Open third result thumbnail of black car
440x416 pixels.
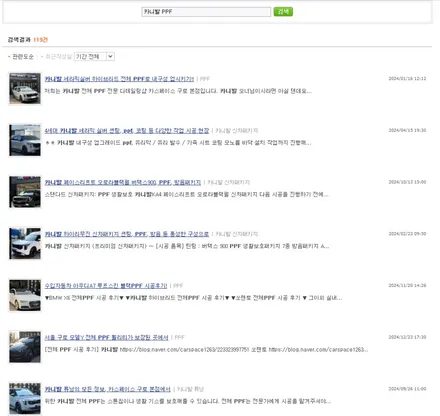pos(25,192)
